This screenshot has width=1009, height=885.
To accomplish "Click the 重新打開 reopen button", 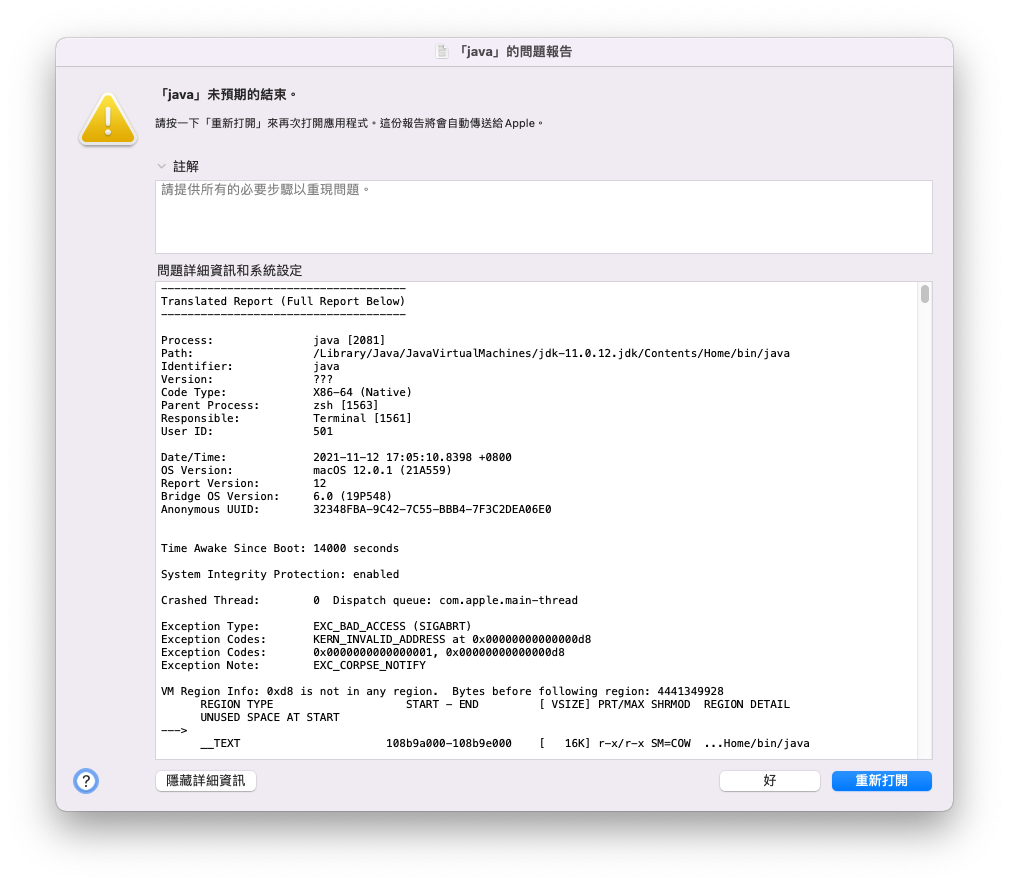I will pos(882,781).
